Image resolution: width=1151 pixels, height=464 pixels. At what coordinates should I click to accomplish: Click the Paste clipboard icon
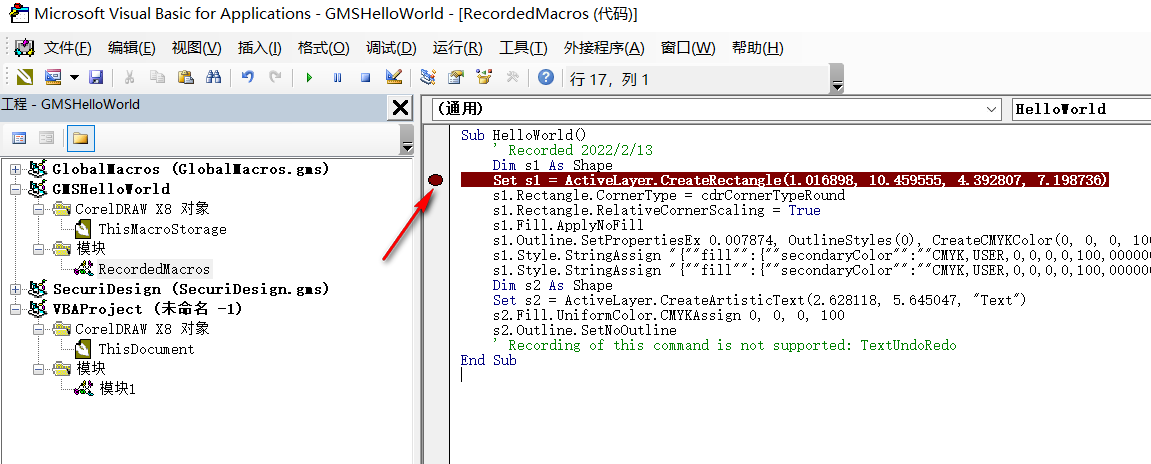coord(185,76)
